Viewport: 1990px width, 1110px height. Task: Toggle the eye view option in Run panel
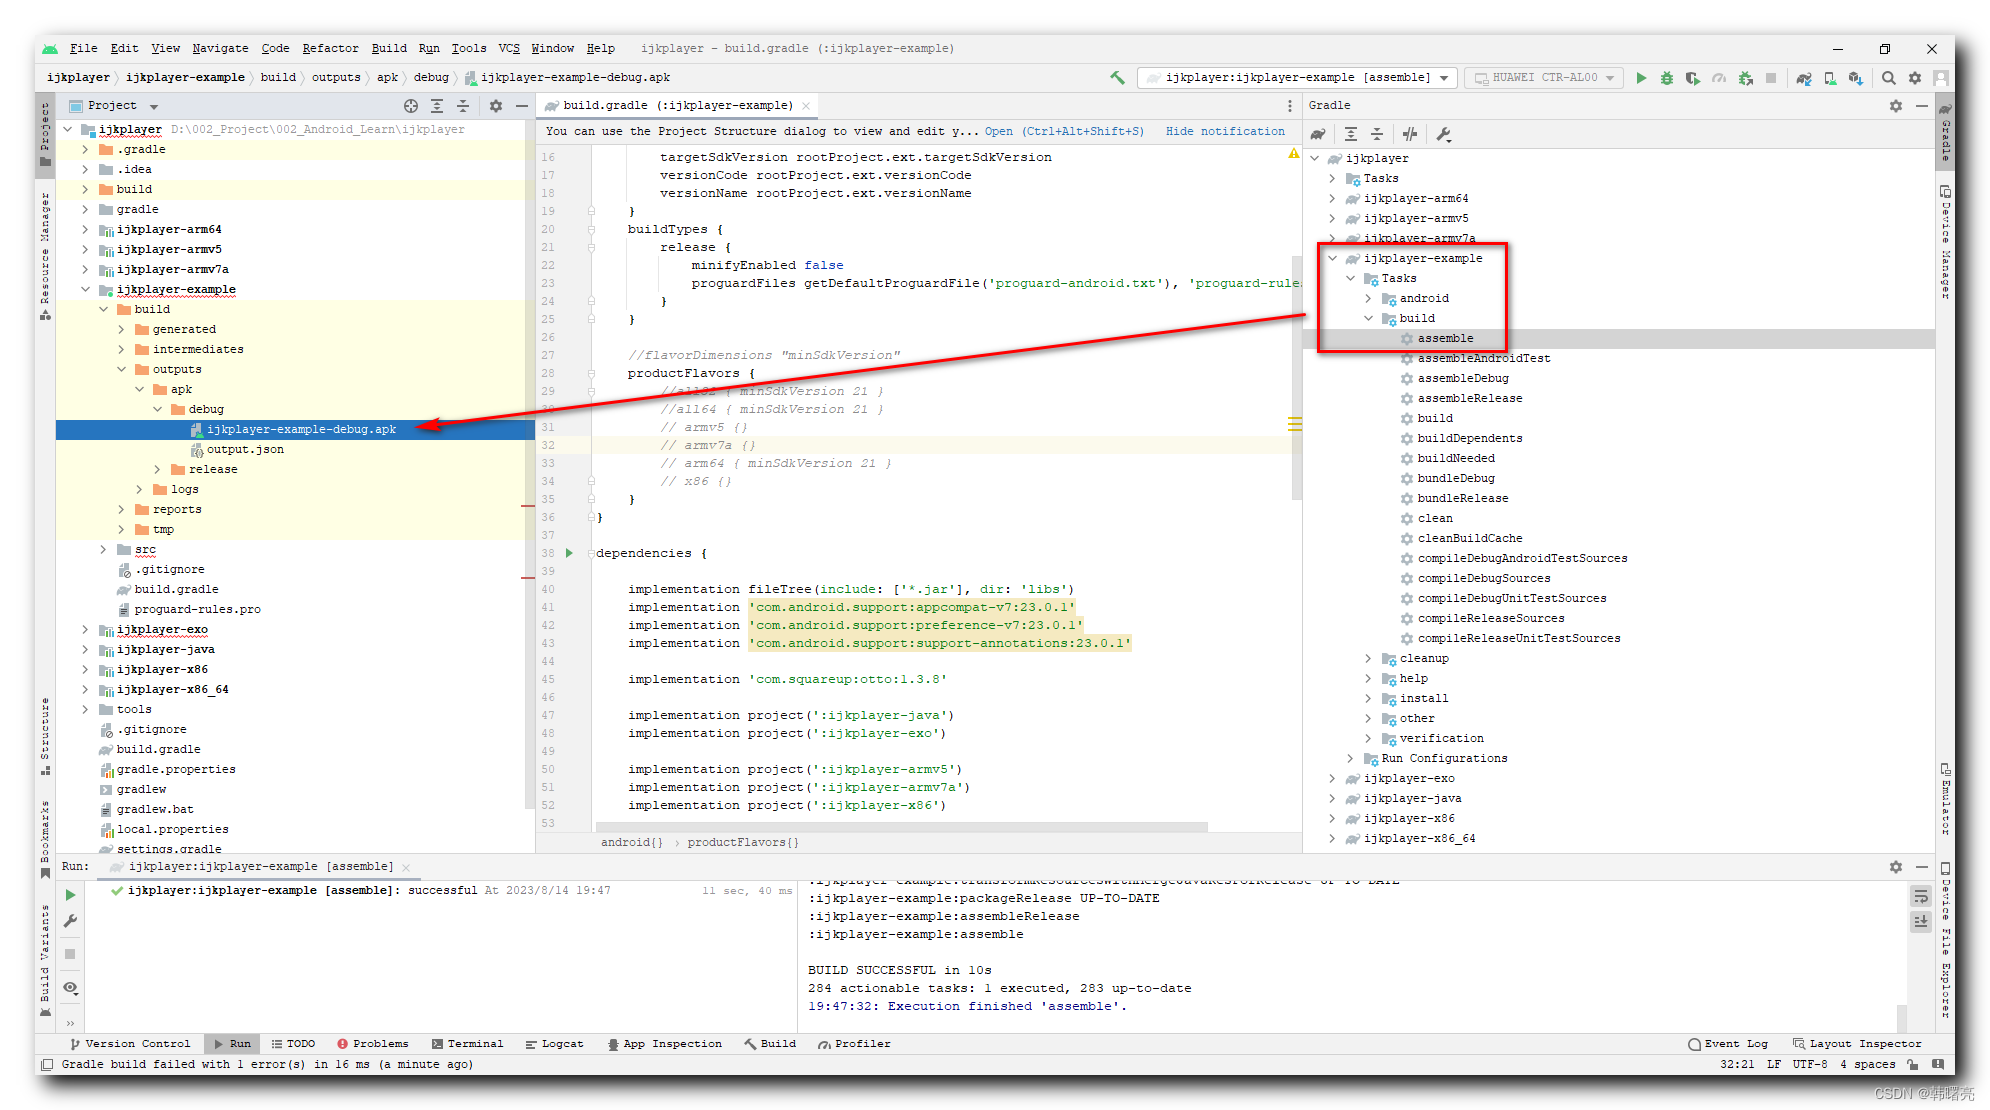coord(70,988)
